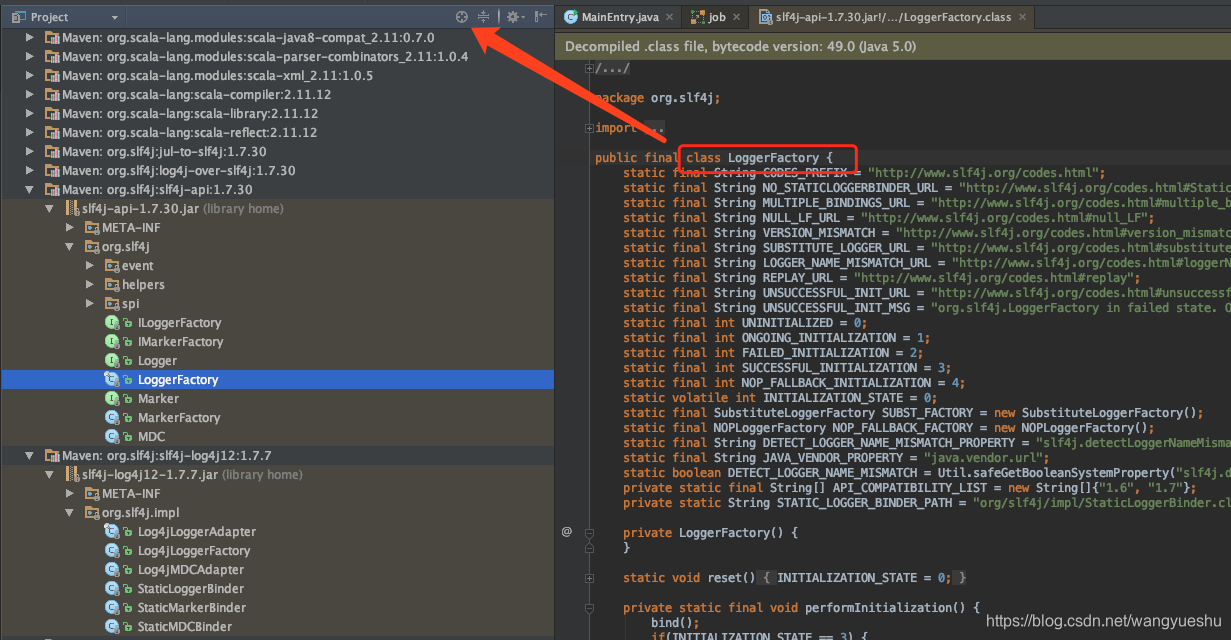Expand the folded import statement in the editor
Screen dimensions: 1231x640
[589, 128]
